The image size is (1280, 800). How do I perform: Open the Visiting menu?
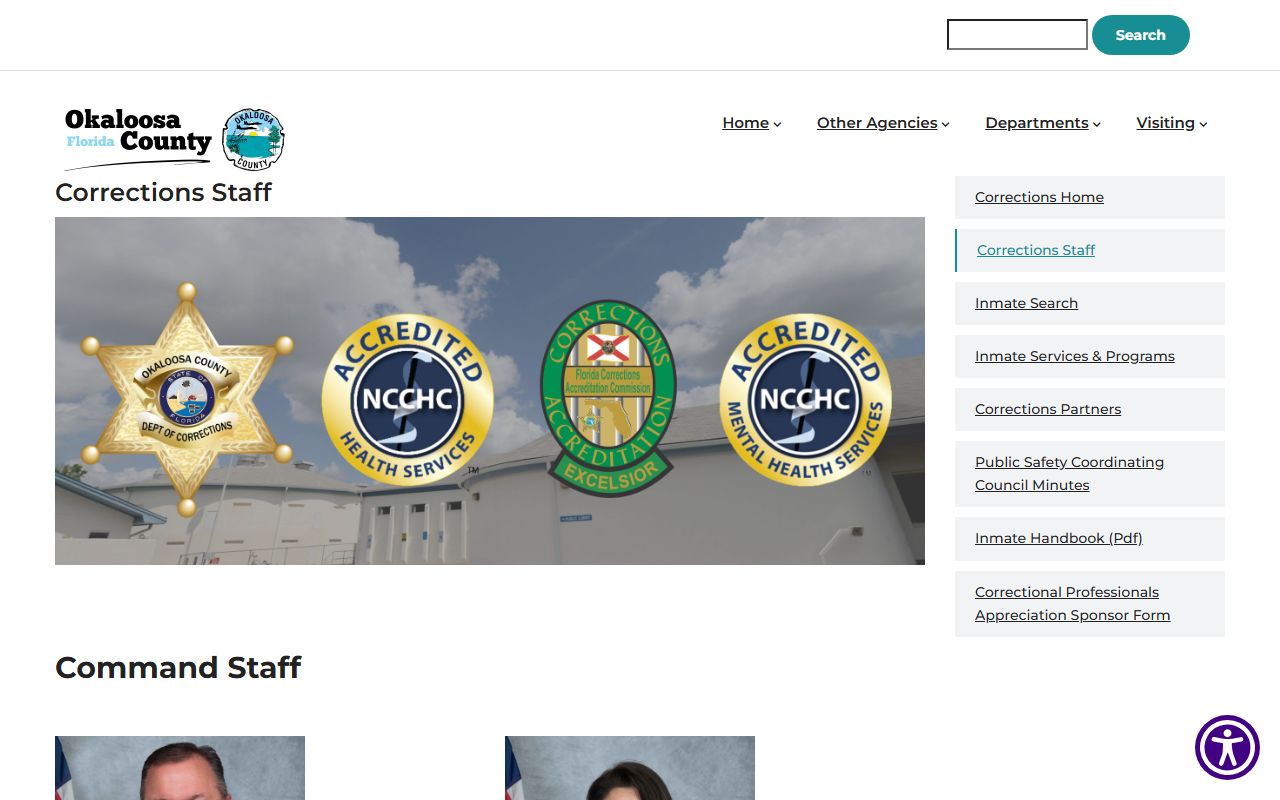pos(1165,123)
